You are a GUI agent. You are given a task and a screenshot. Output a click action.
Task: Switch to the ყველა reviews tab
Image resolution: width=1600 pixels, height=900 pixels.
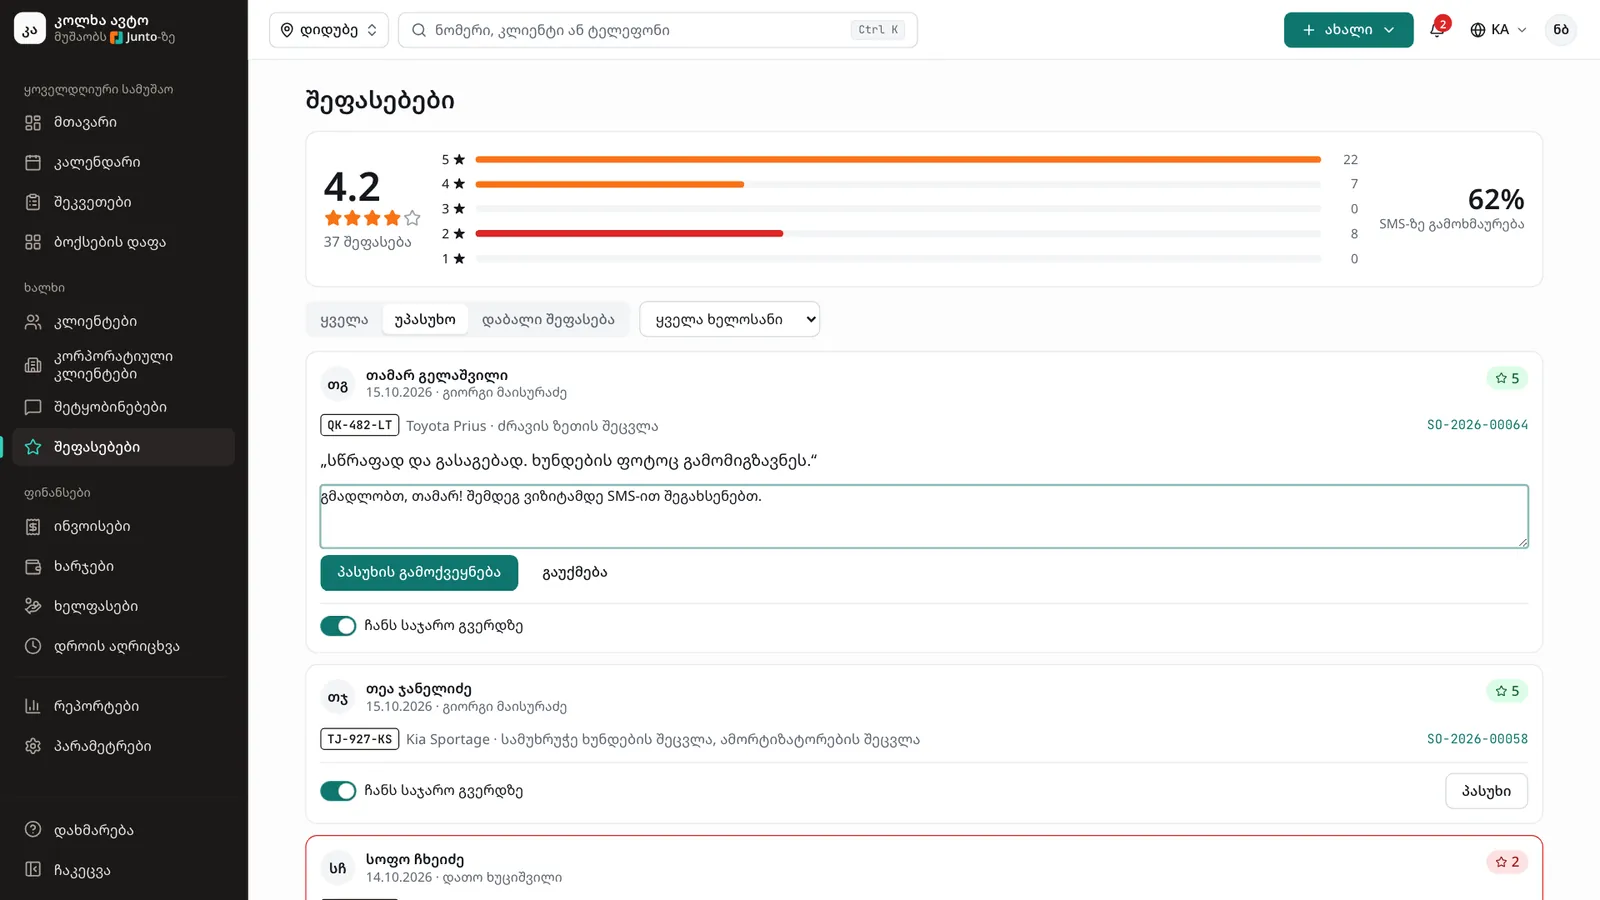(x=344, y=319)
